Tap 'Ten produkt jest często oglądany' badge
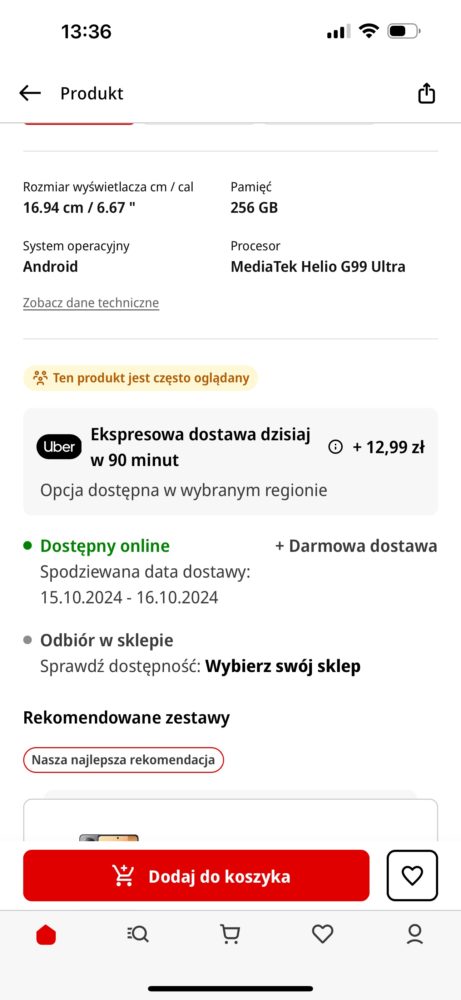461x1000 pixels. coord(140,378)
